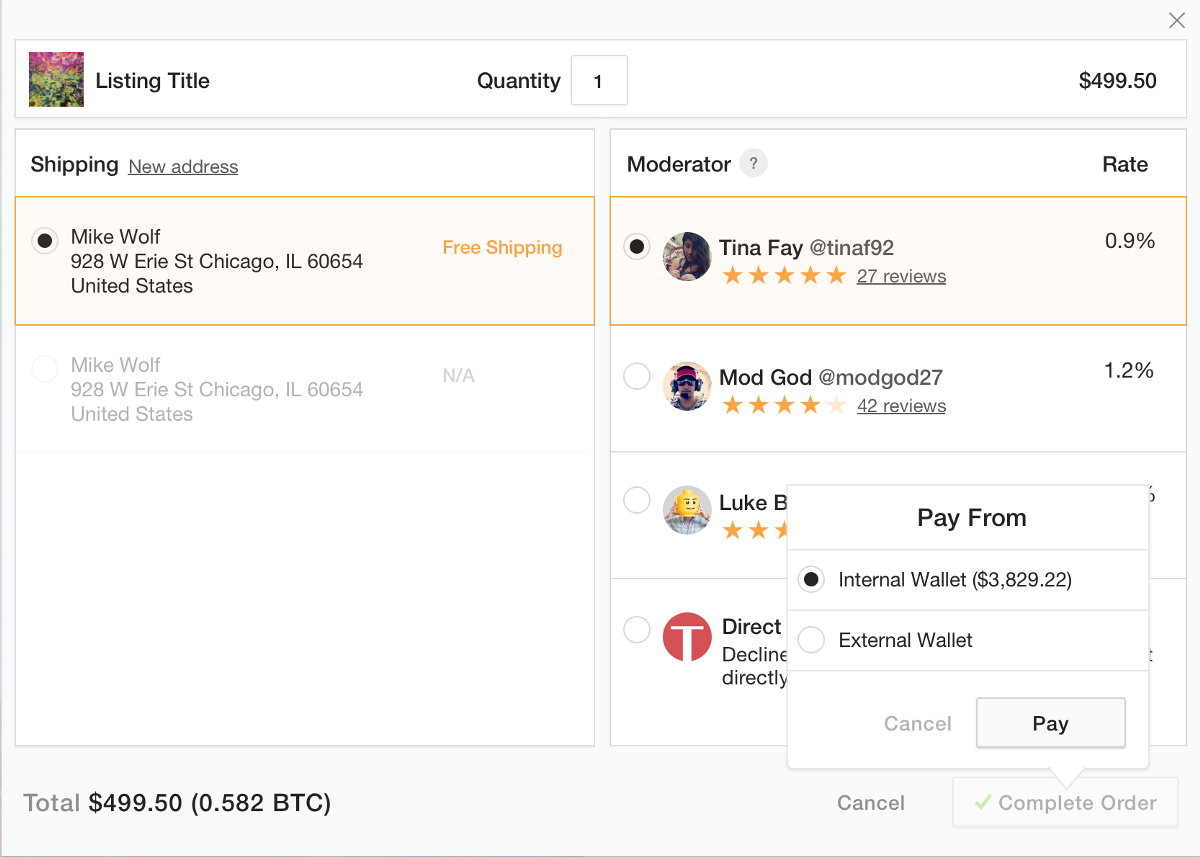Click Luke's Lego head avatar
The height and width of the screenshot is (857, 1200).
pyautogui.click(x=687, y=510)
